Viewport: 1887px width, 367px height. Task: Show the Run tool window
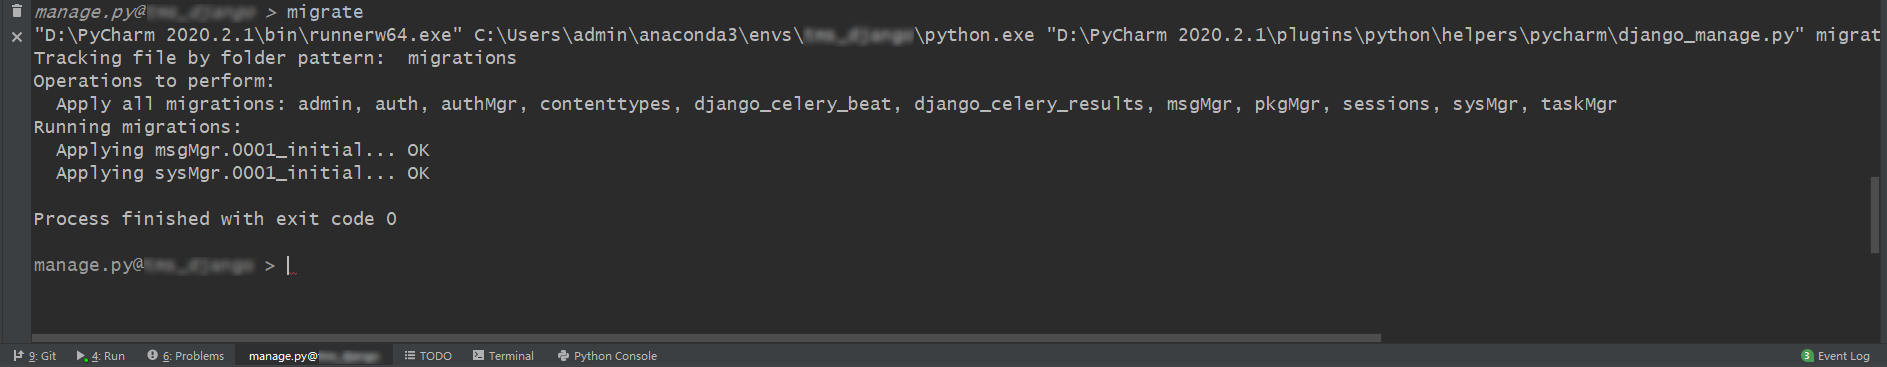(101, 356)
